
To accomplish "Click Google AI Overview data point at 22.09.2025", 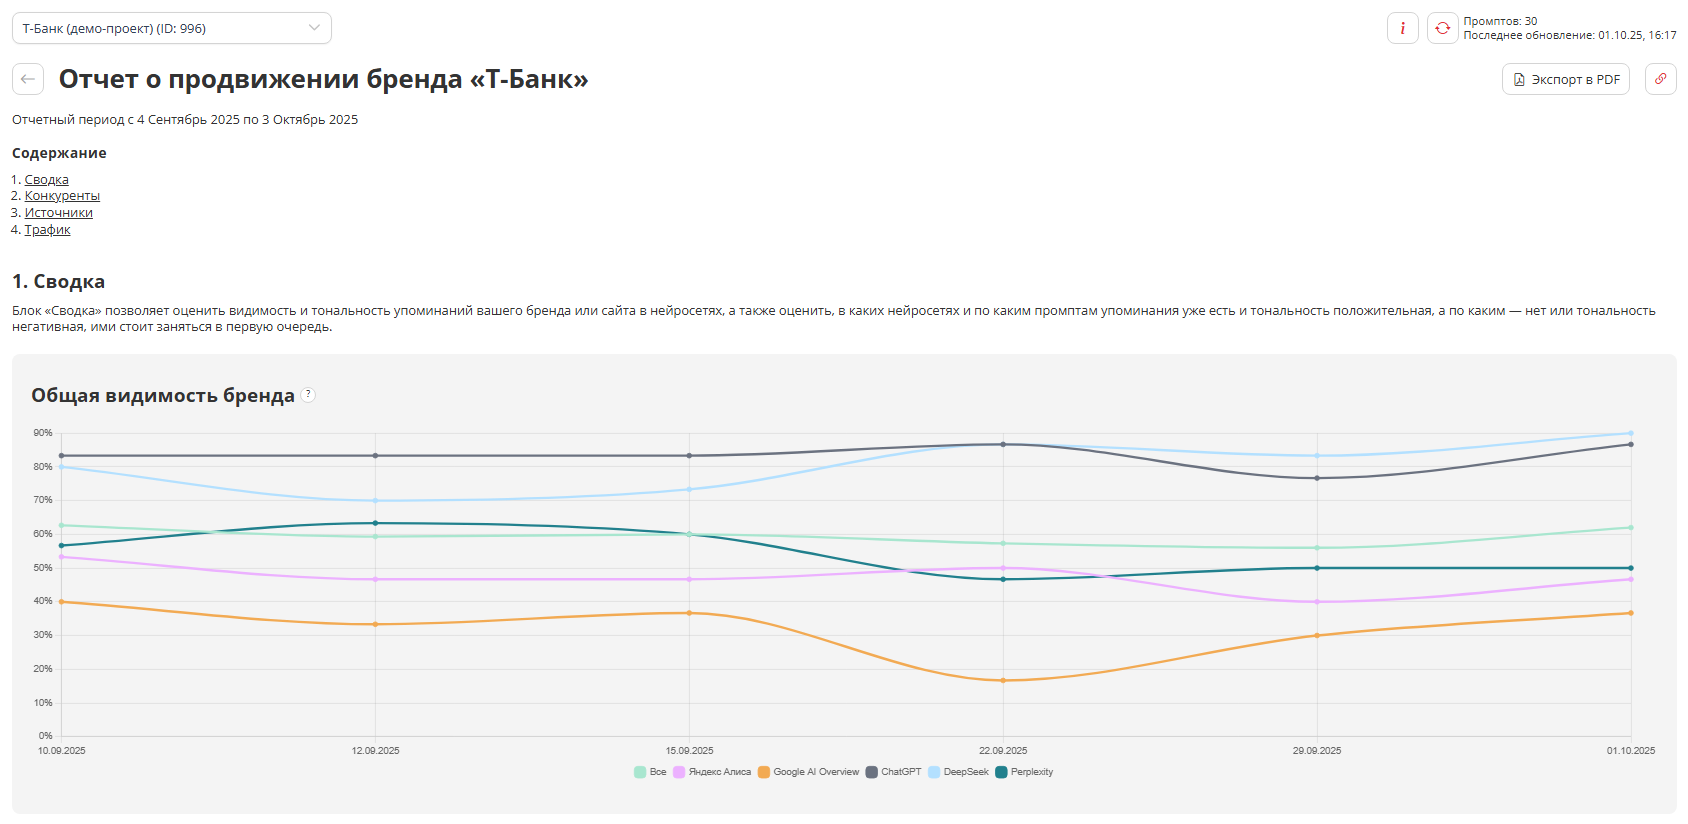I will point(1003,681).
